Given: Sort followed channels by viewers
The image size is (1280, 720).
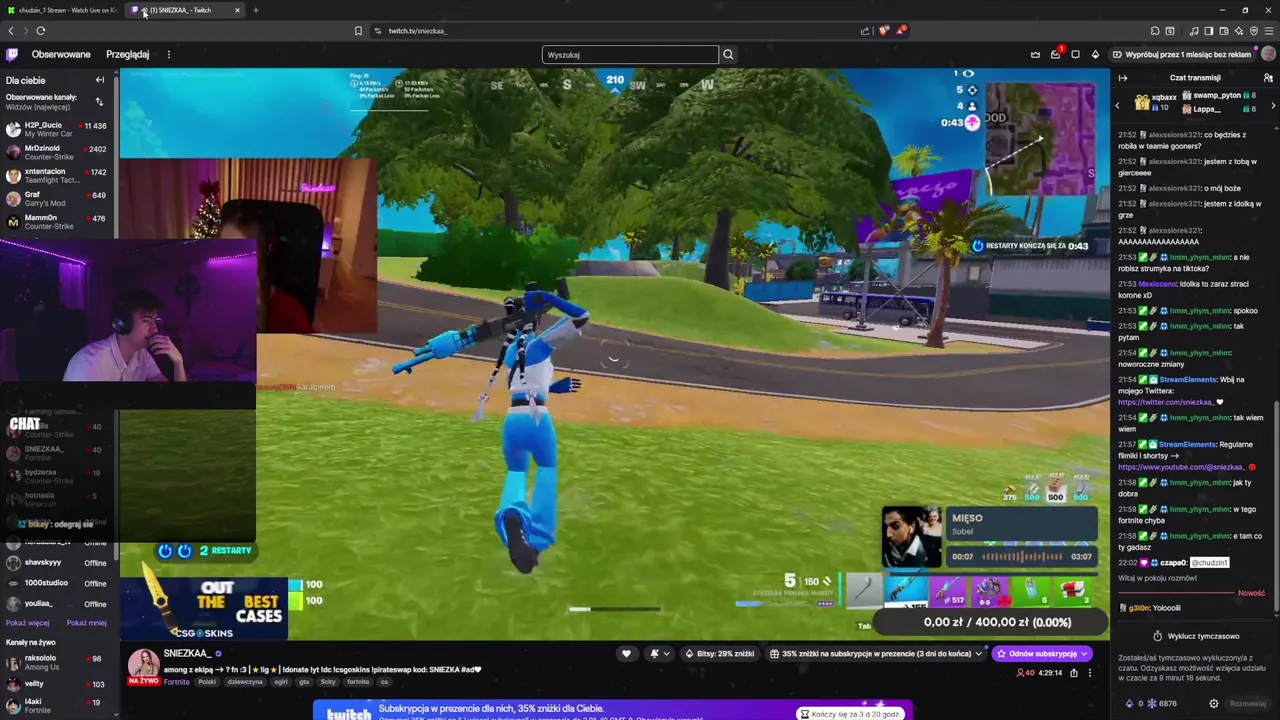Looking at the screenshot, I should [99, 102].
